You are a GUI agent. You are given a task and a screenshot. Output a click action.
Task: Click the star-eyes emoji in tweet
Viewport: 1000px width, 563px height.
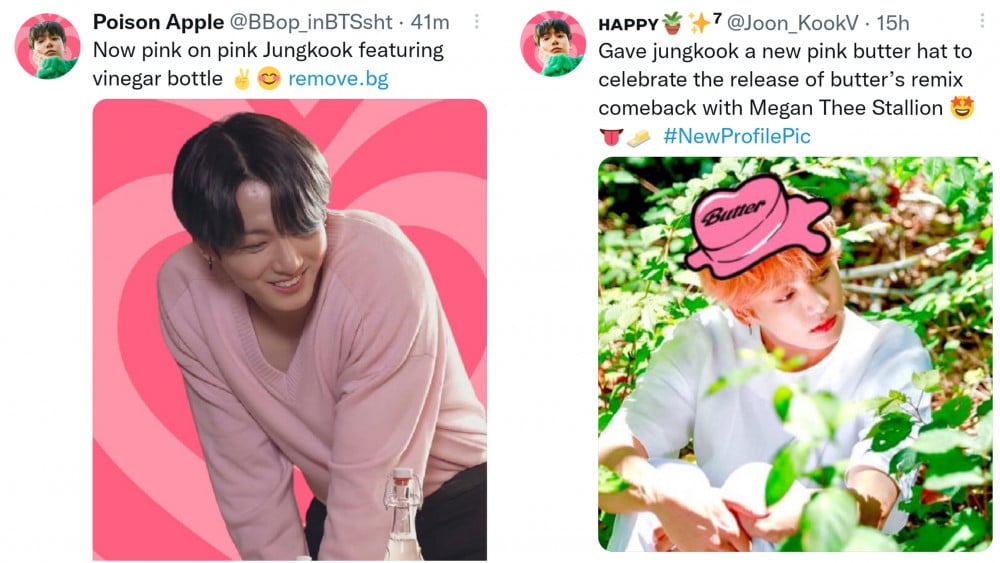click(962, 107)
